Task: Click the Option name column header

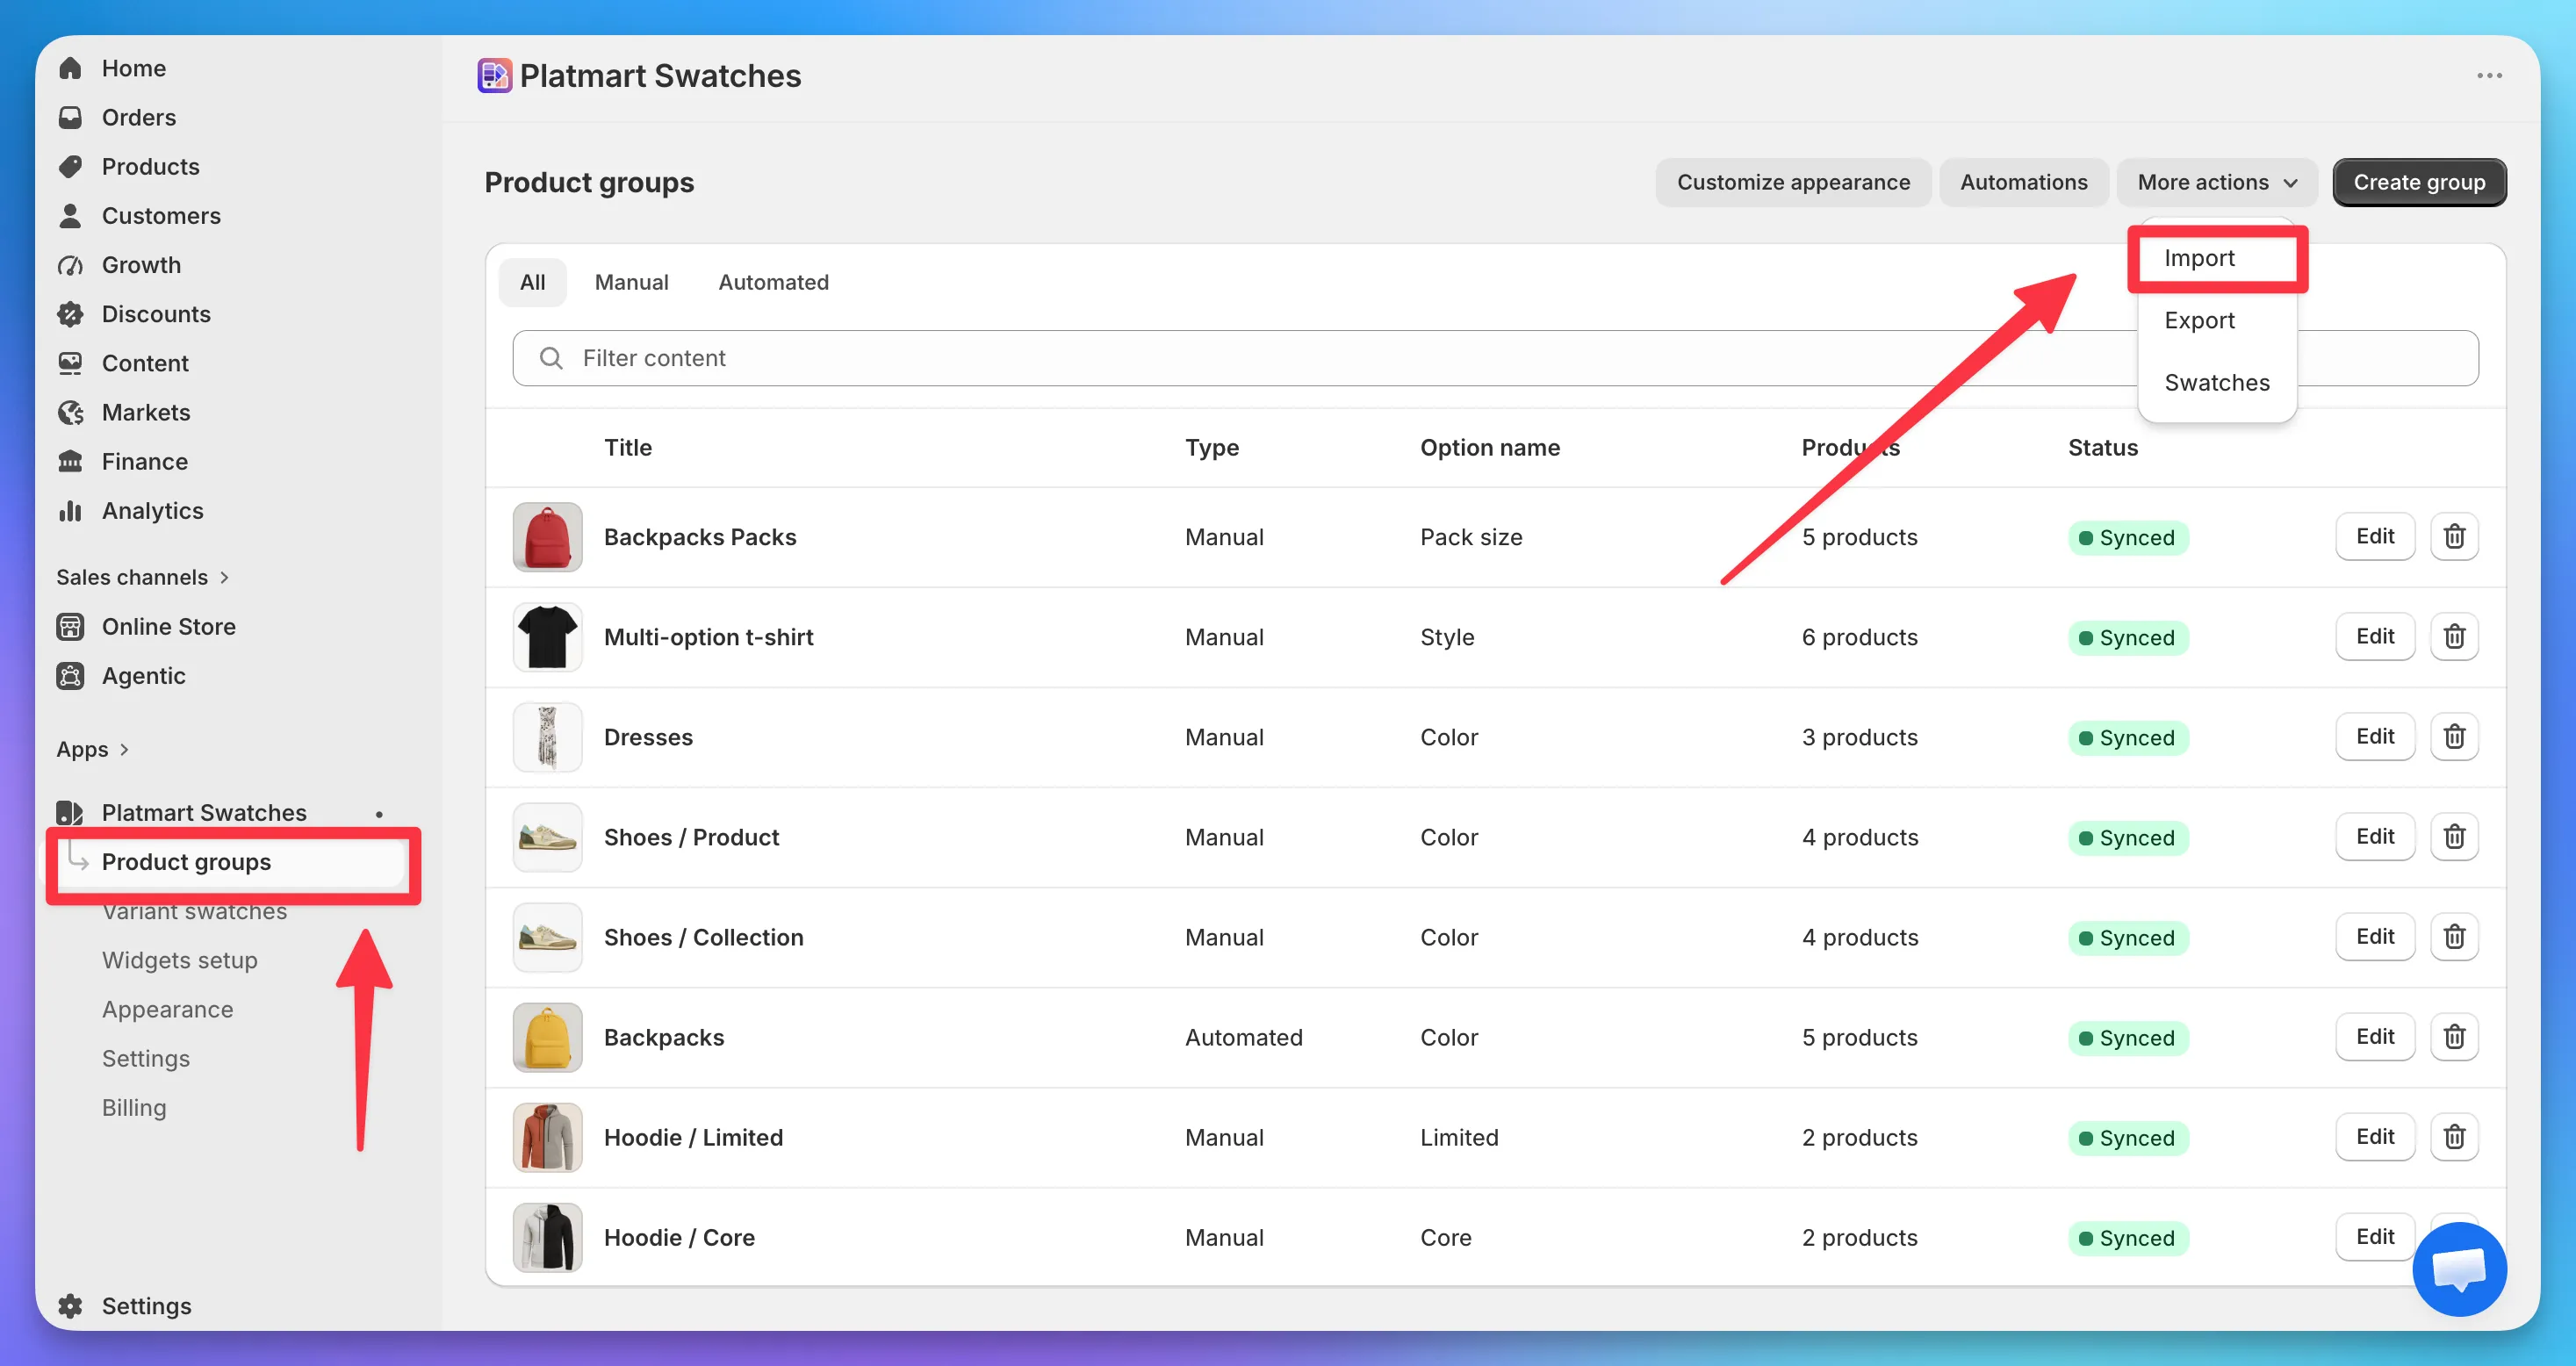Action: [x=1490, y=447]
